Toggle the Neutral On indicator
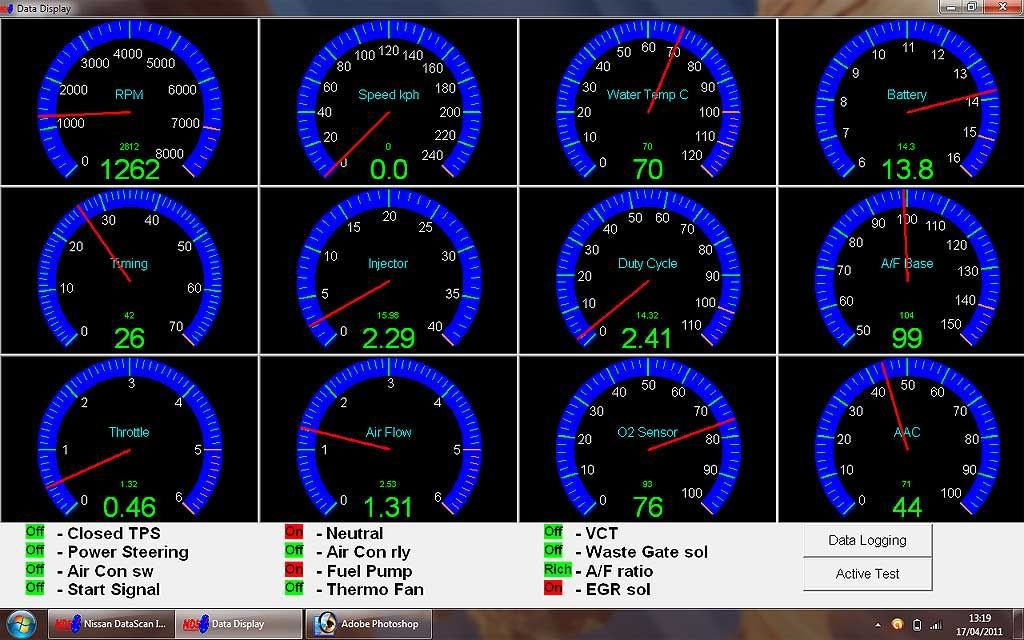Viewport: 1024px width, 640px height. pyautogui.click(x=294, y=533)
